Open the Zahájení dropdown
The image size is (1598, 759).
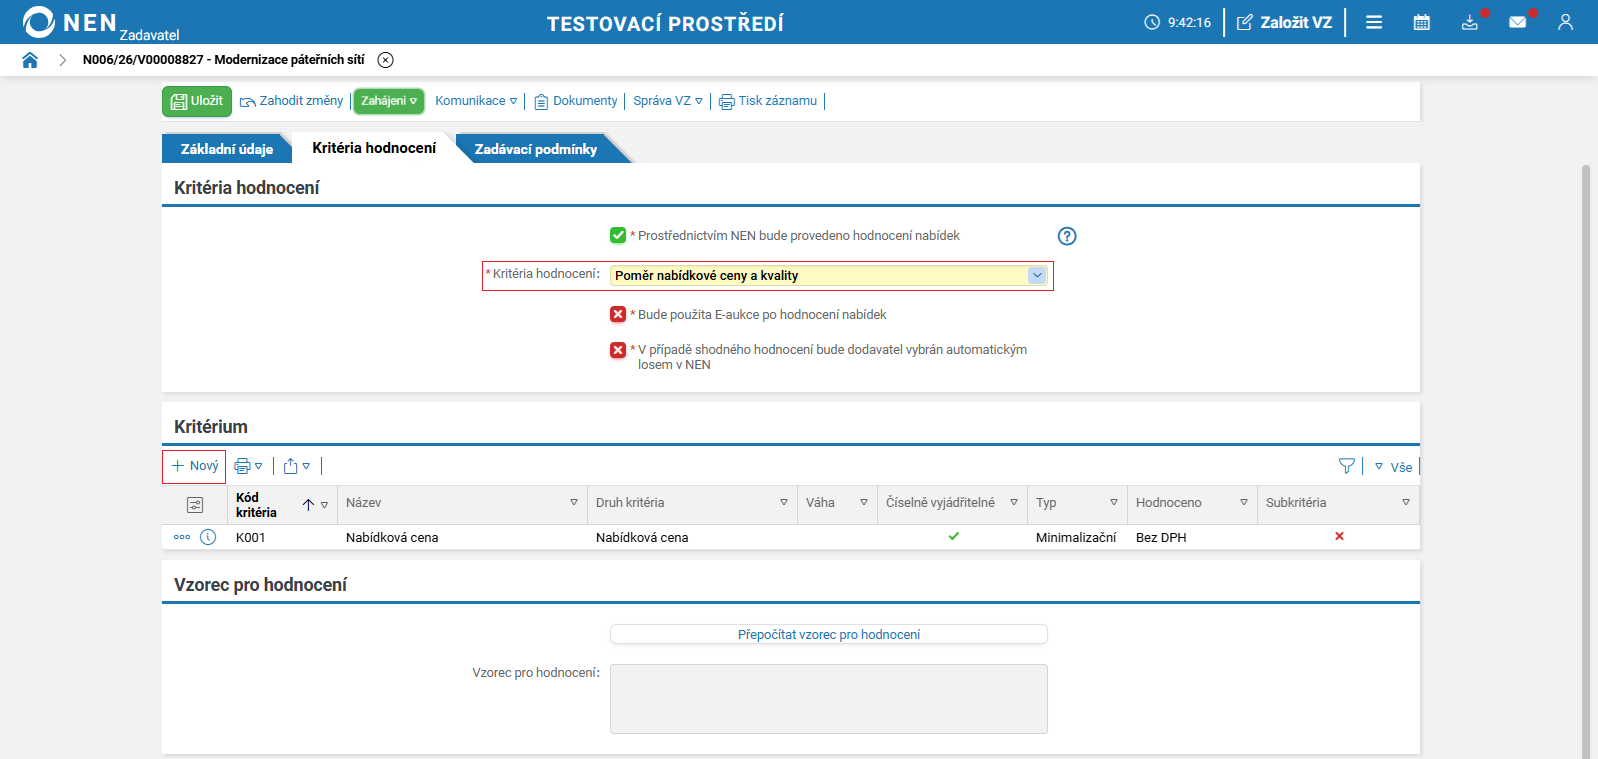click(389, 101)
